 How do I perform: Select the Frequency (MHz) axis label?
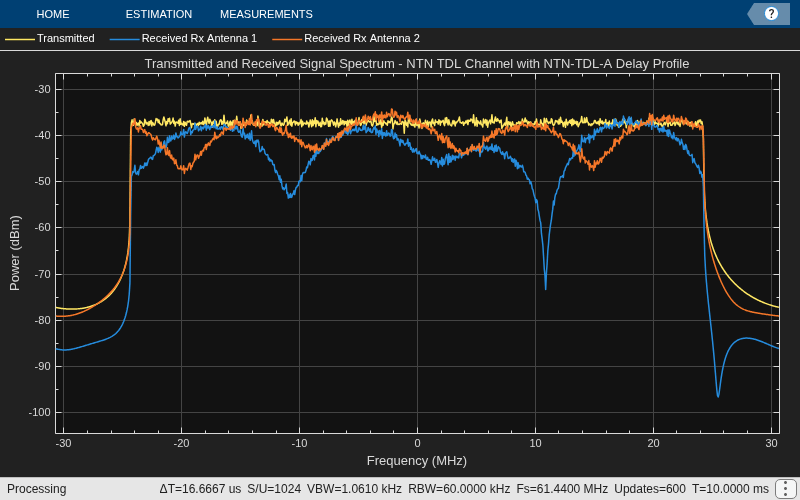(417, 461)
